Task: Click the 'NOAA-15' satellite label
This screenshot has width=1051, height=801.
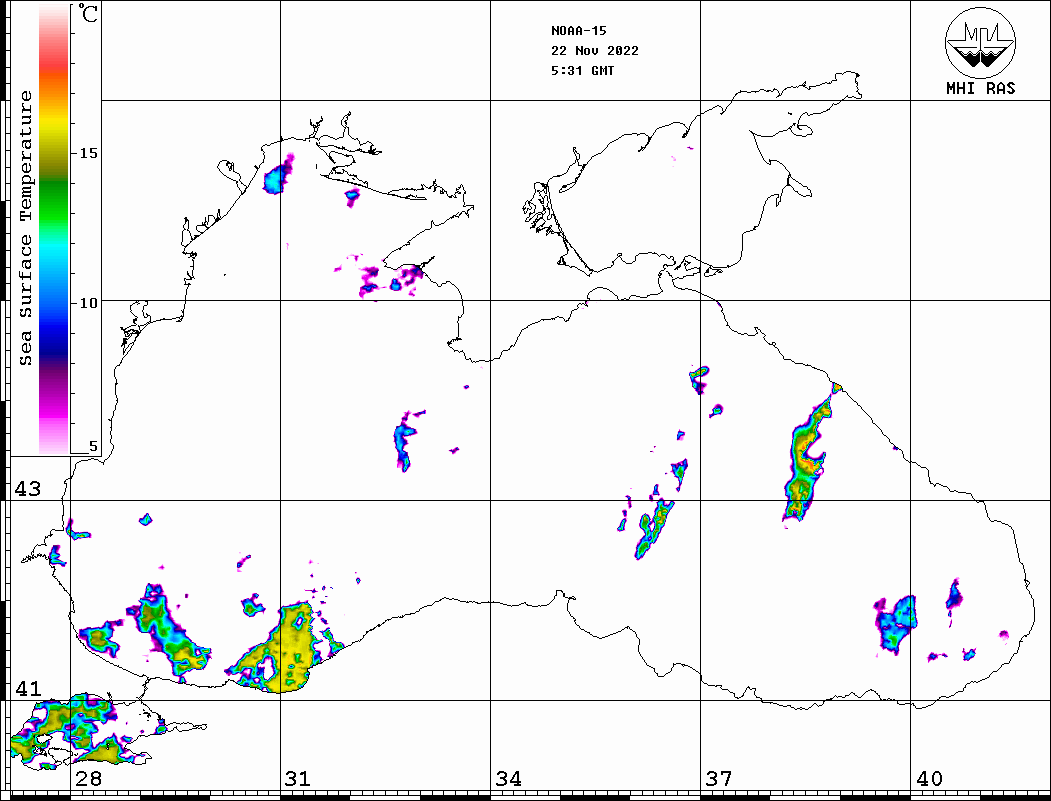Action: [579, 31]
